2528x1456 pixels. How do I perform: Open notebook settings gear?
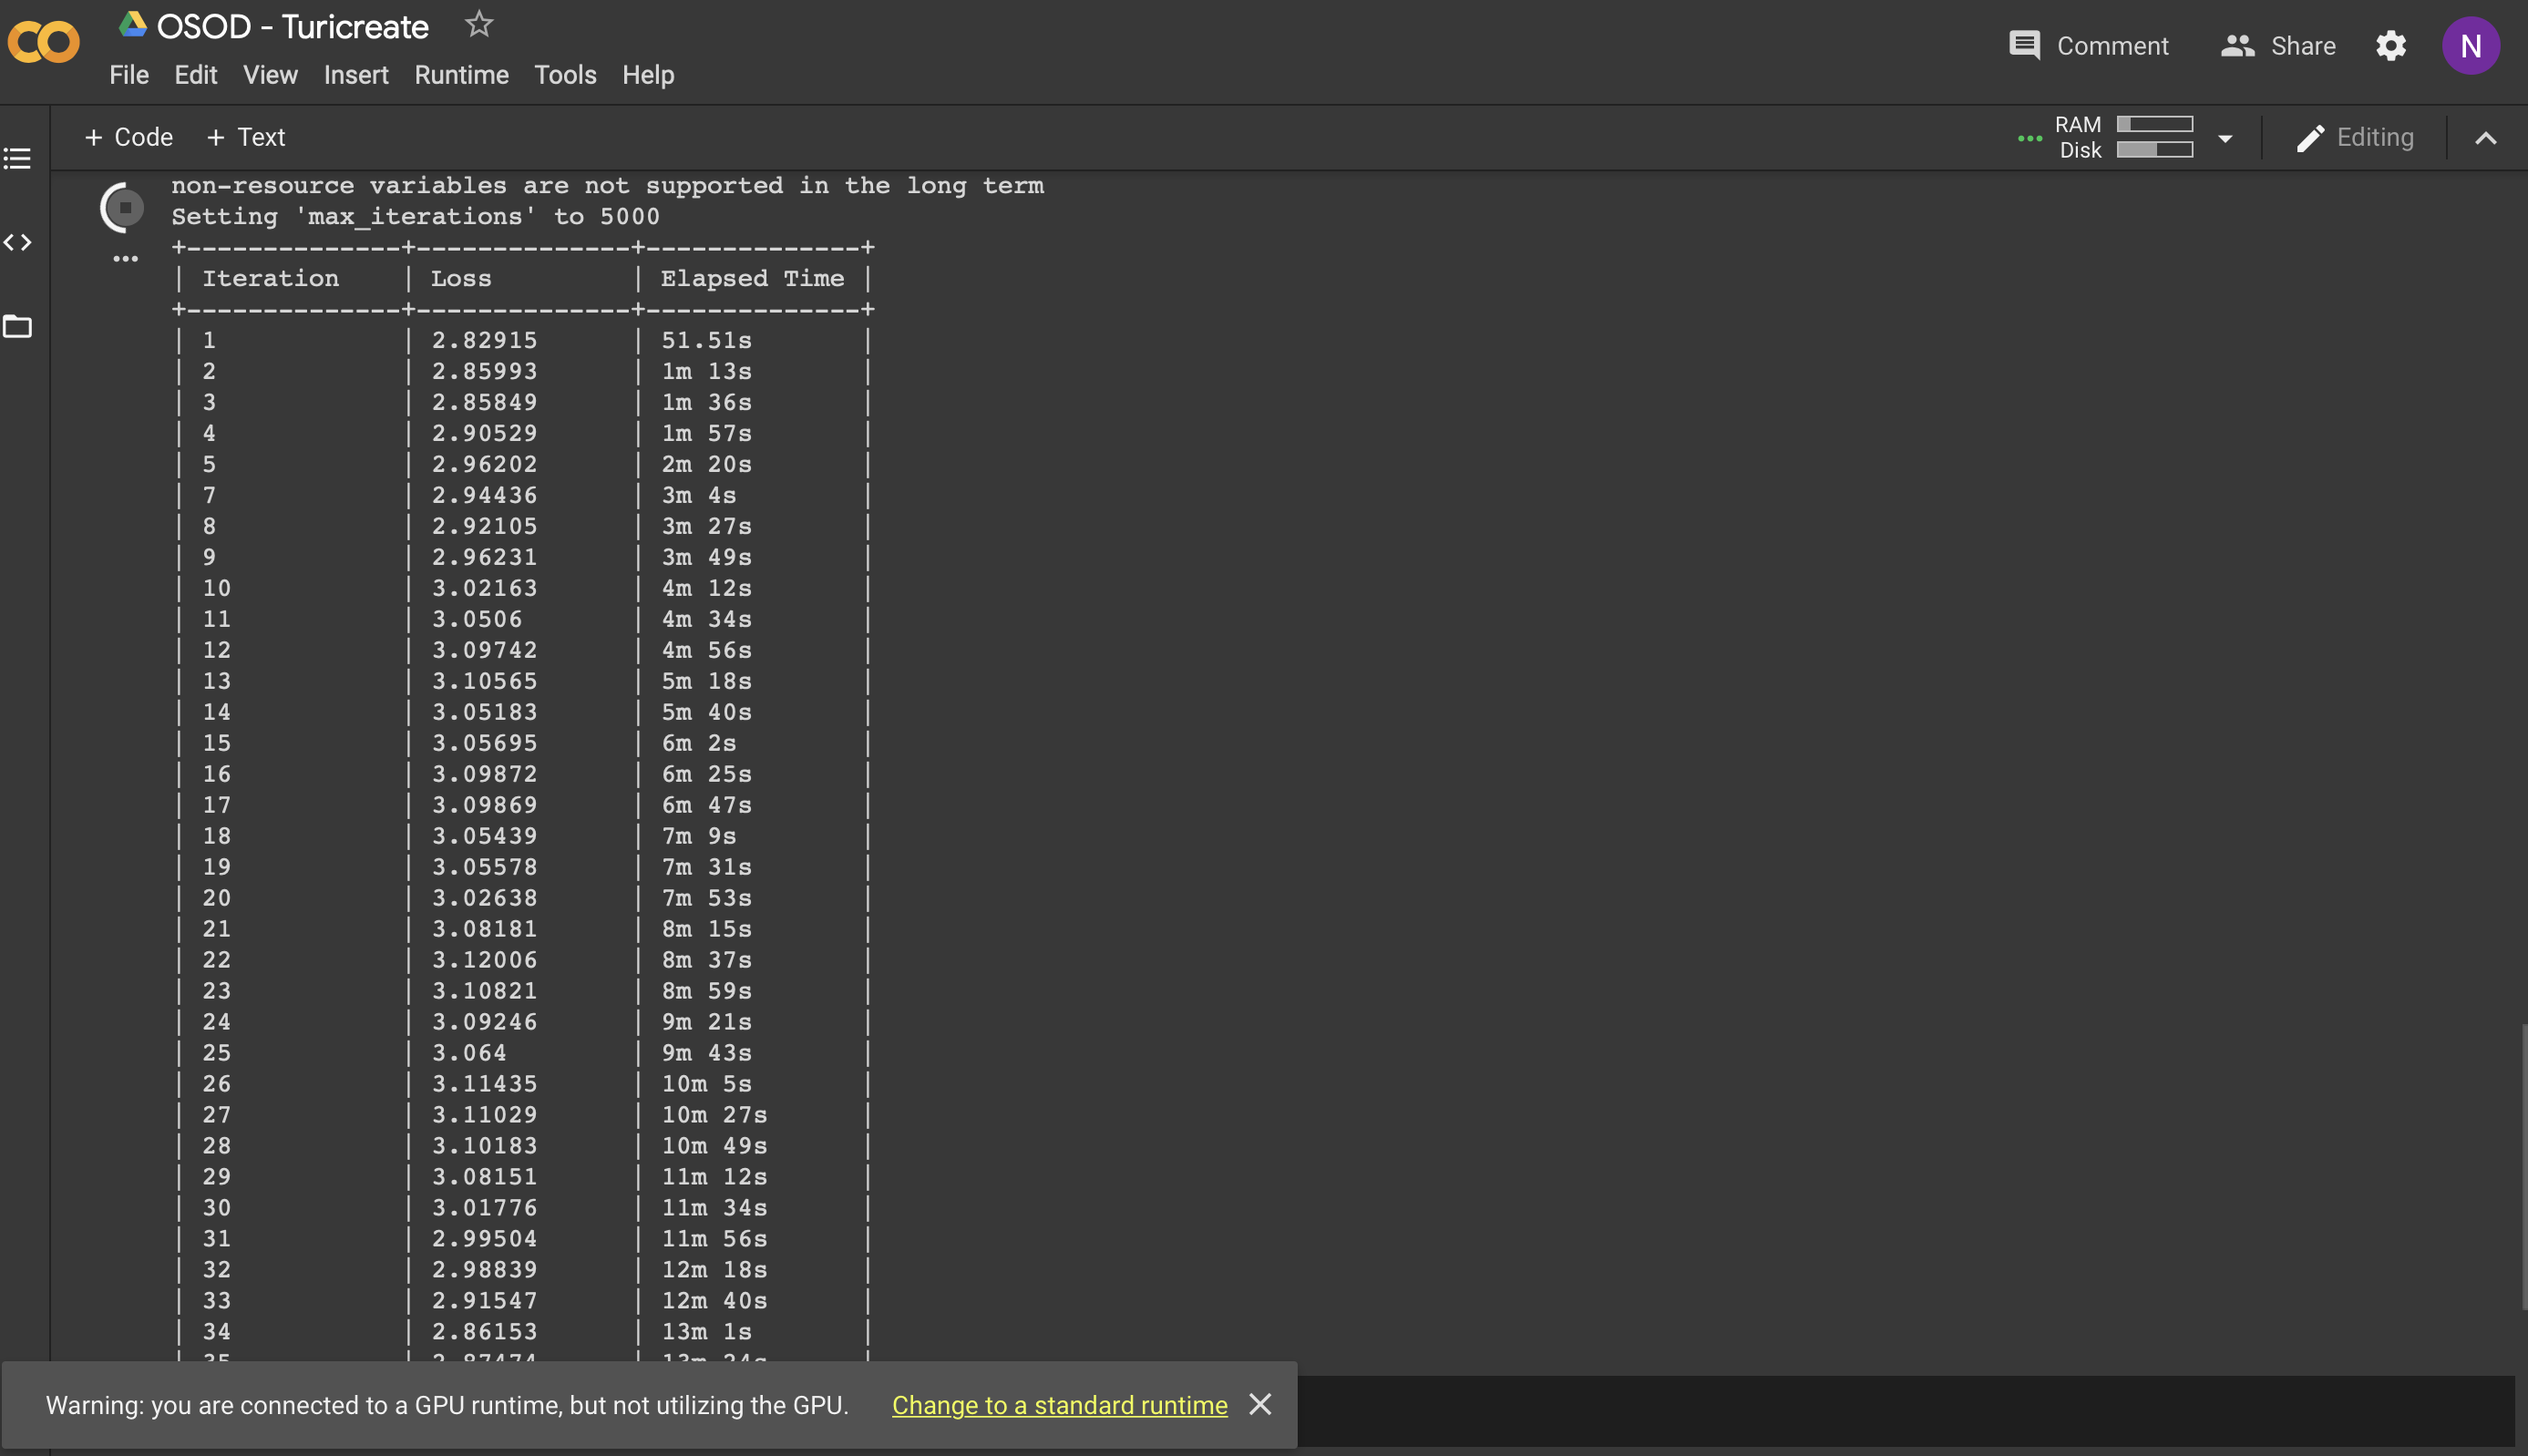pyautogui.click(x=2391, y=45)
